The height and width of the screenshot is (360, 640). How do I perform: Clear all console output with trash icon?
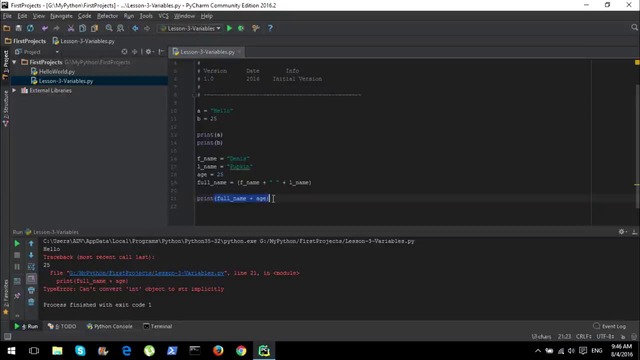click(31, 302)
